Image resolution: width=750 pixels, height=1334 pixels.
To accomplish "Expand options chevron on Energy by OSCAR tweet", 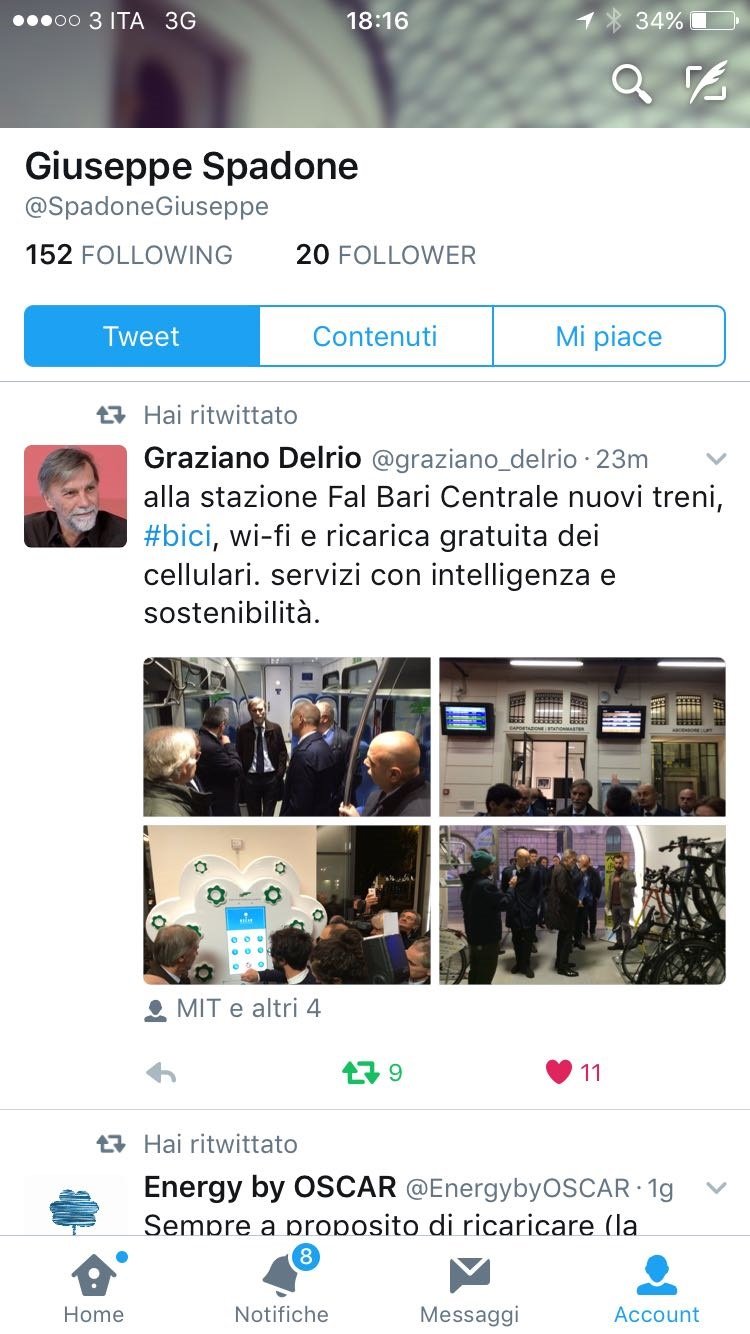I will coord(716,1188).
